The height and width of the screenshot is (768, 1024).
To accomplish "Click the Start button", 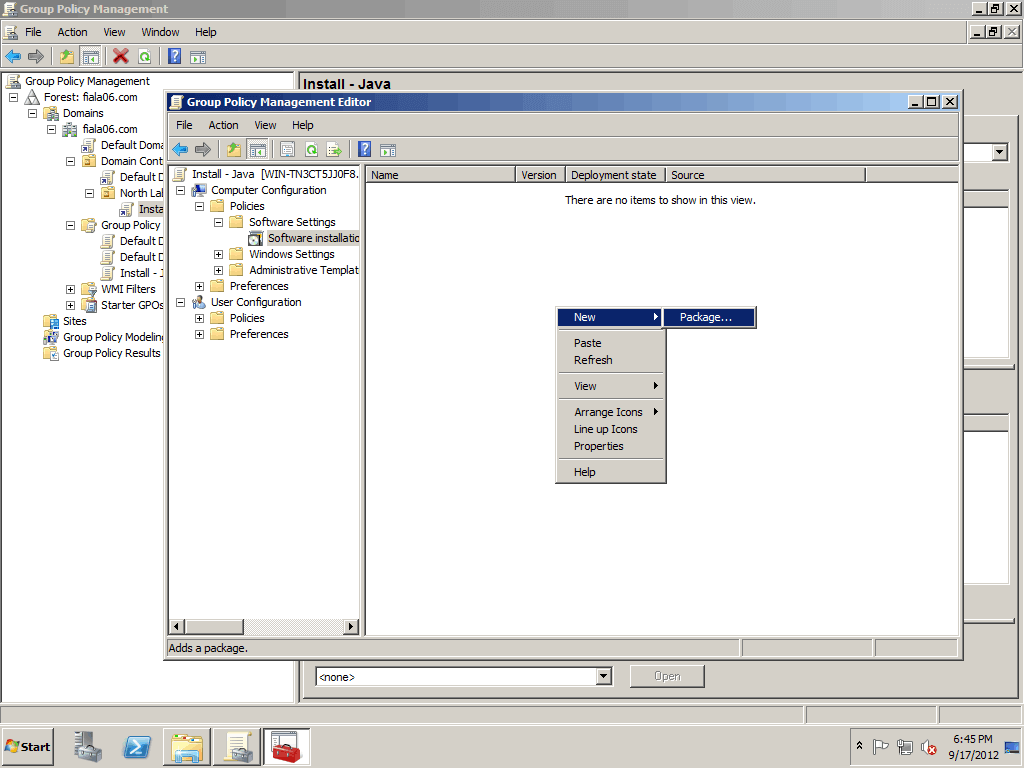I will tap(27, 746).
